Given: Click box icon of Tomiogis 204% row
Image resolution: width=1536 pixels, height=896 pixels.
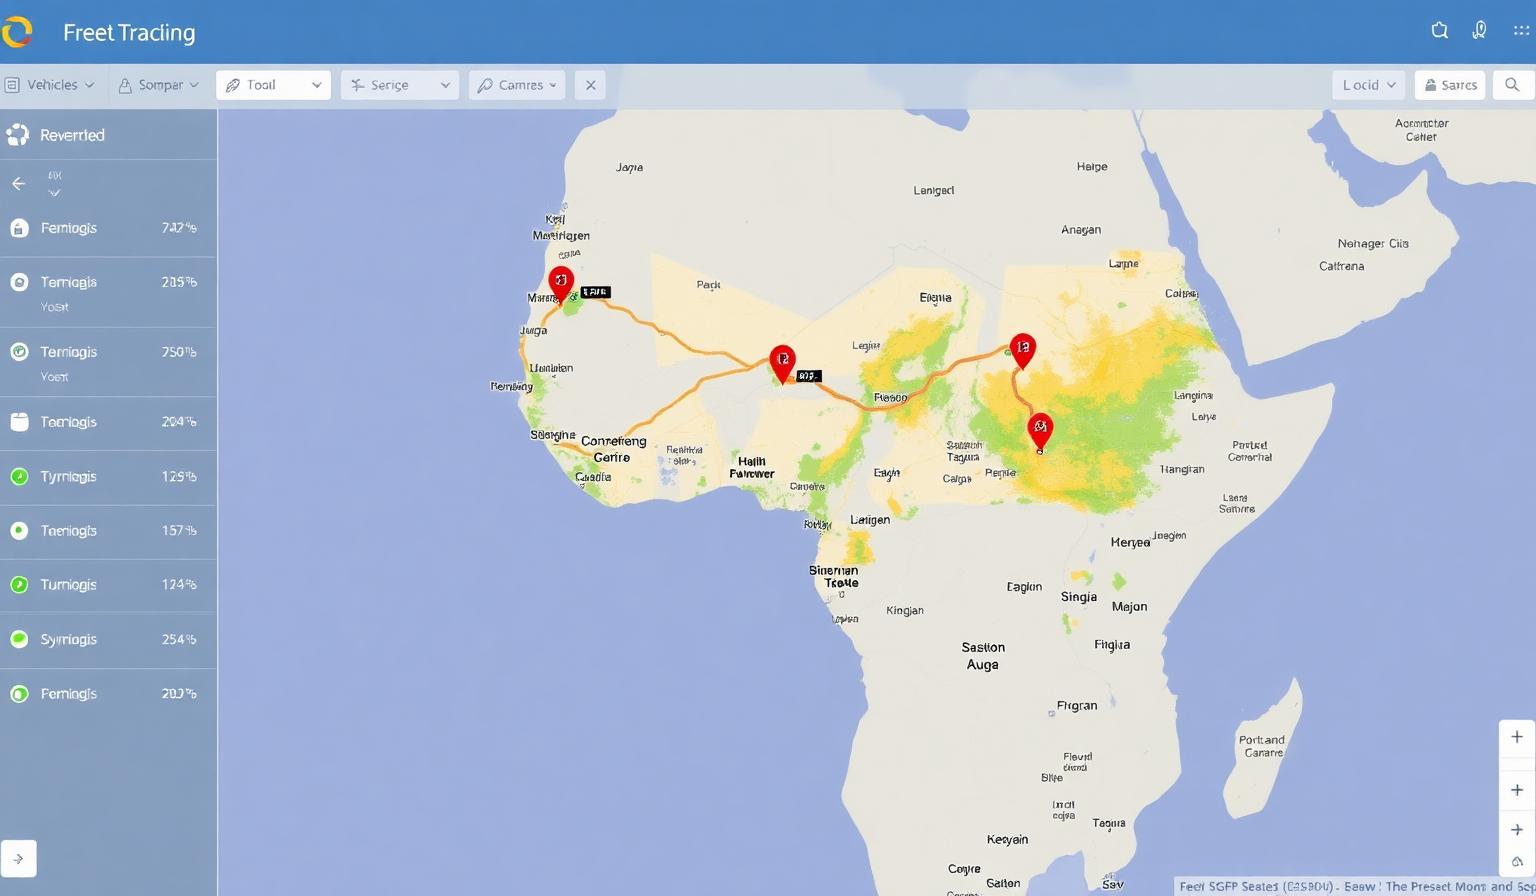Looking at the screenshot, I should [x=19, y=422].
